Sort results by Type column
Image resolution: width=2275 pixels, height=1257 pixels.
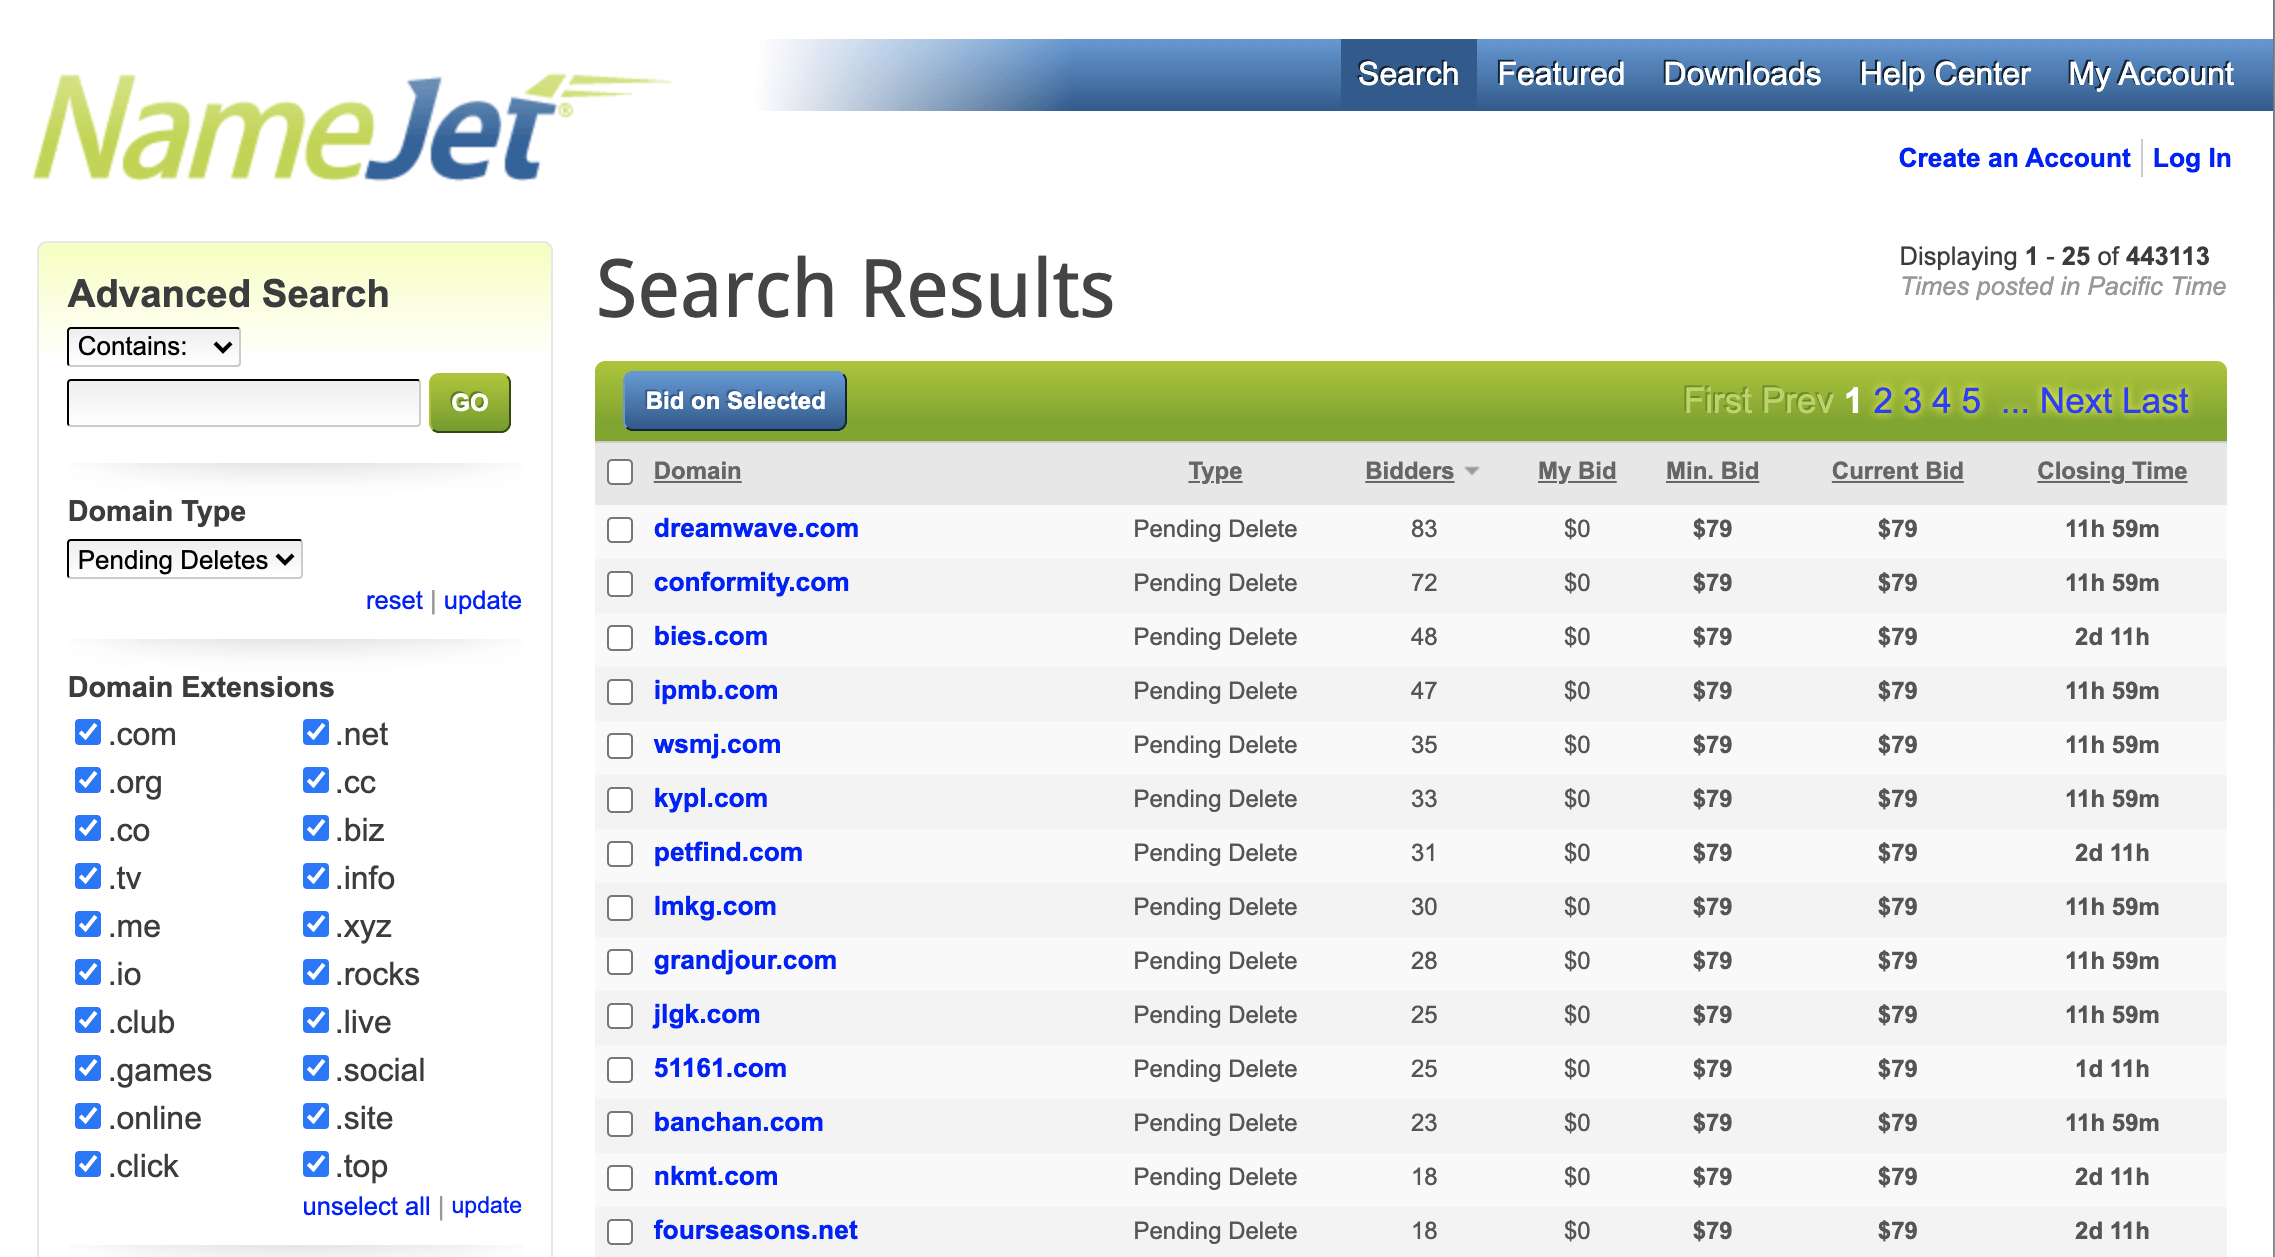(1215, 471)
